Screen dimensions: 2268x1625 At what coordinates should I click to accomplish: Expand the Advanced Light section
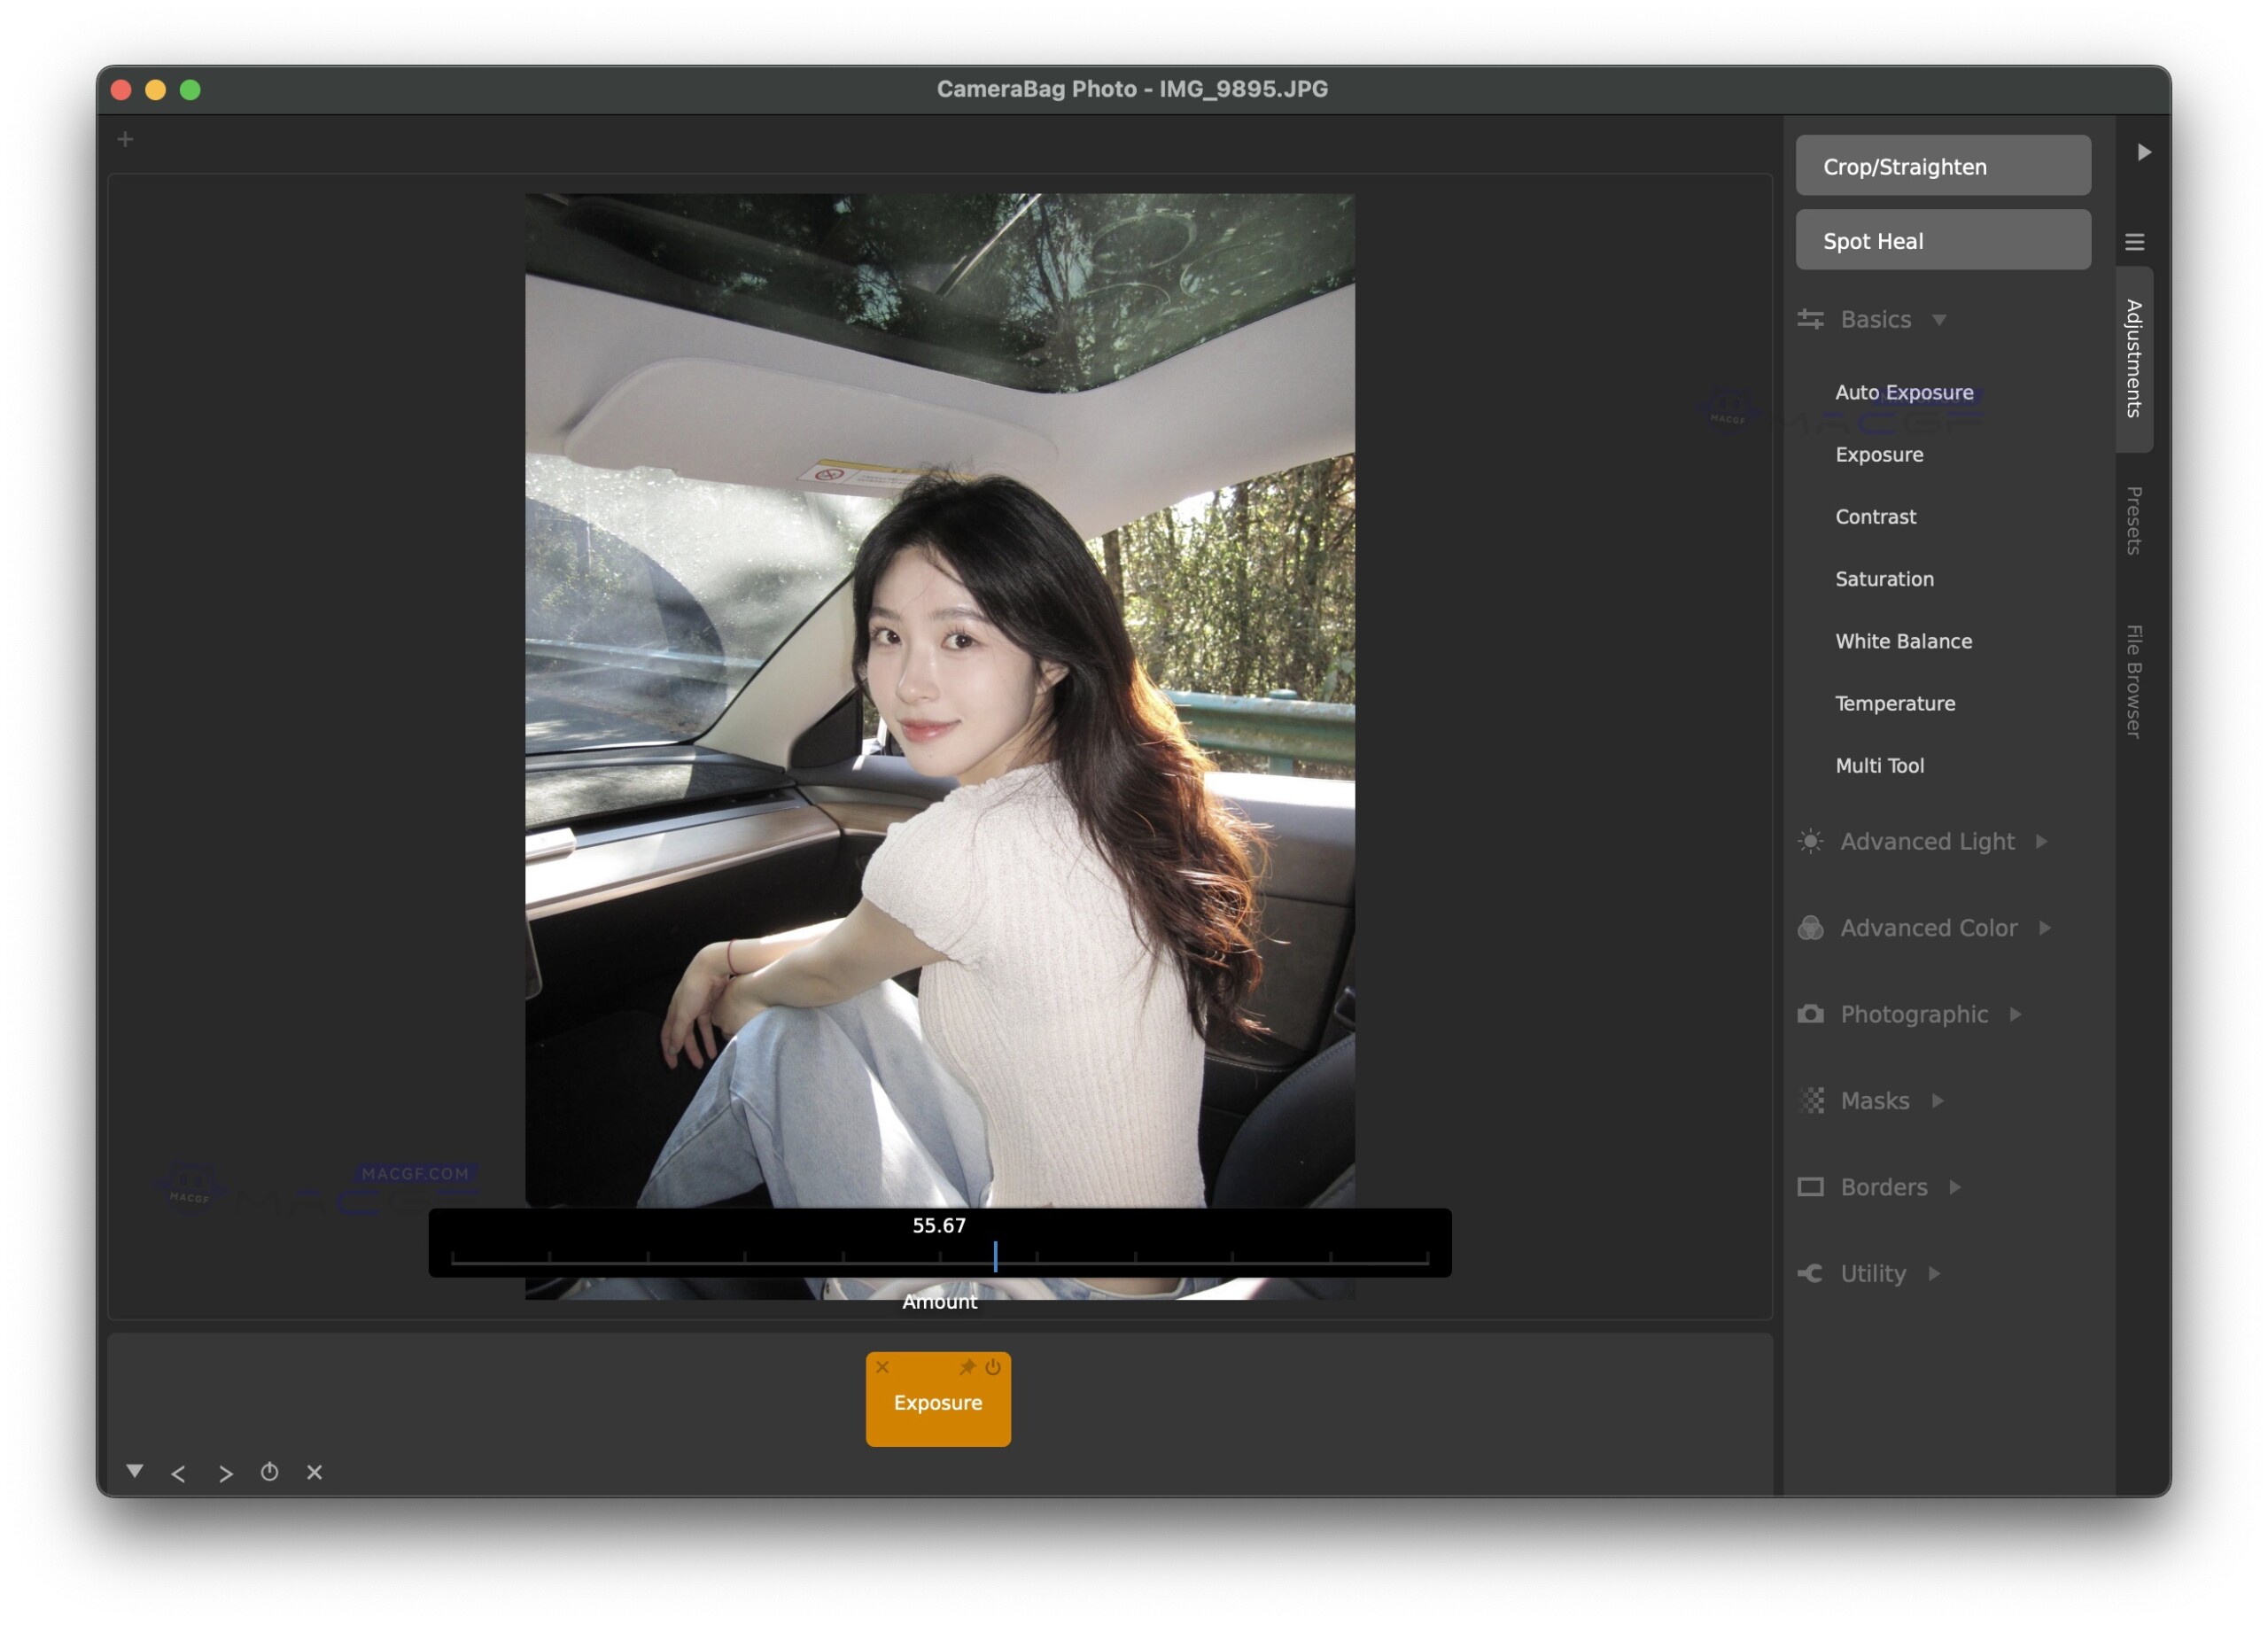pyautogui.click(x=1926, y=841)
